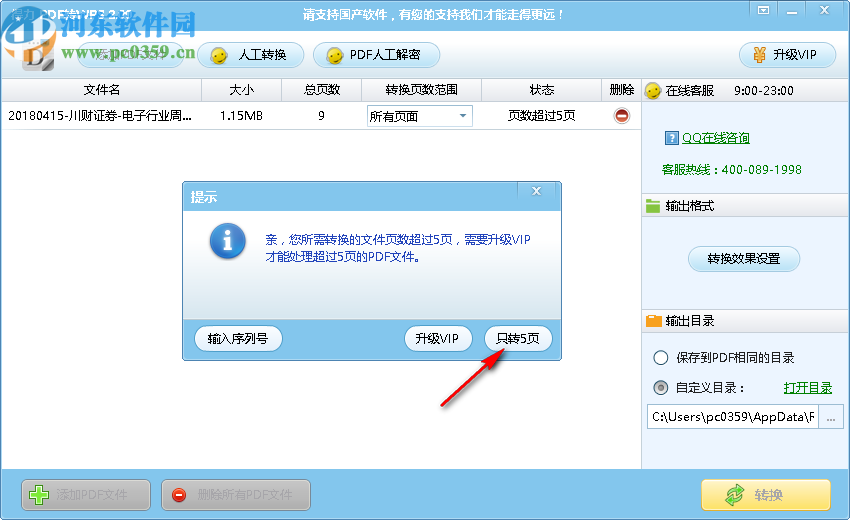850x520 pixels.
Task: Click the output path input field
Action: click(733, 416)
